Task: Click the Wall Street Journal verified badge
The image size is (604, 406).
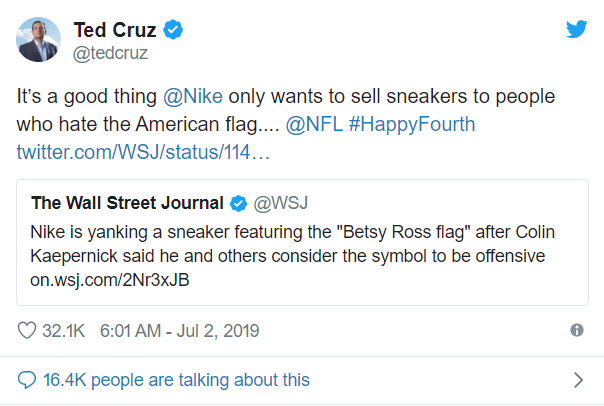Action: 238,203
